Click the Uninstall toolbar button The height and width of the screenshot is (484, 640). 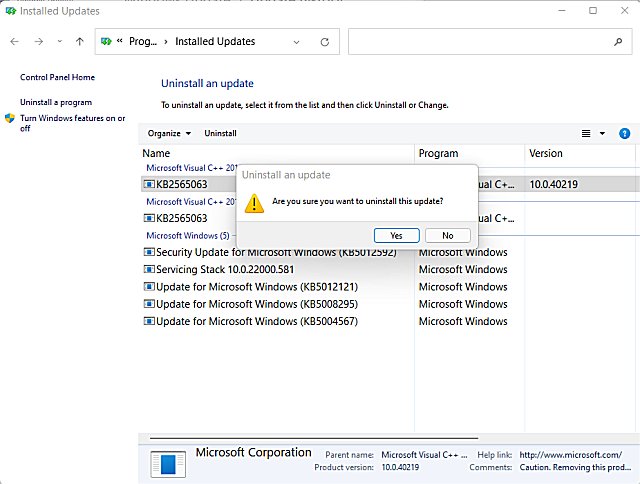pyautogui.click(x=220, y=133)
